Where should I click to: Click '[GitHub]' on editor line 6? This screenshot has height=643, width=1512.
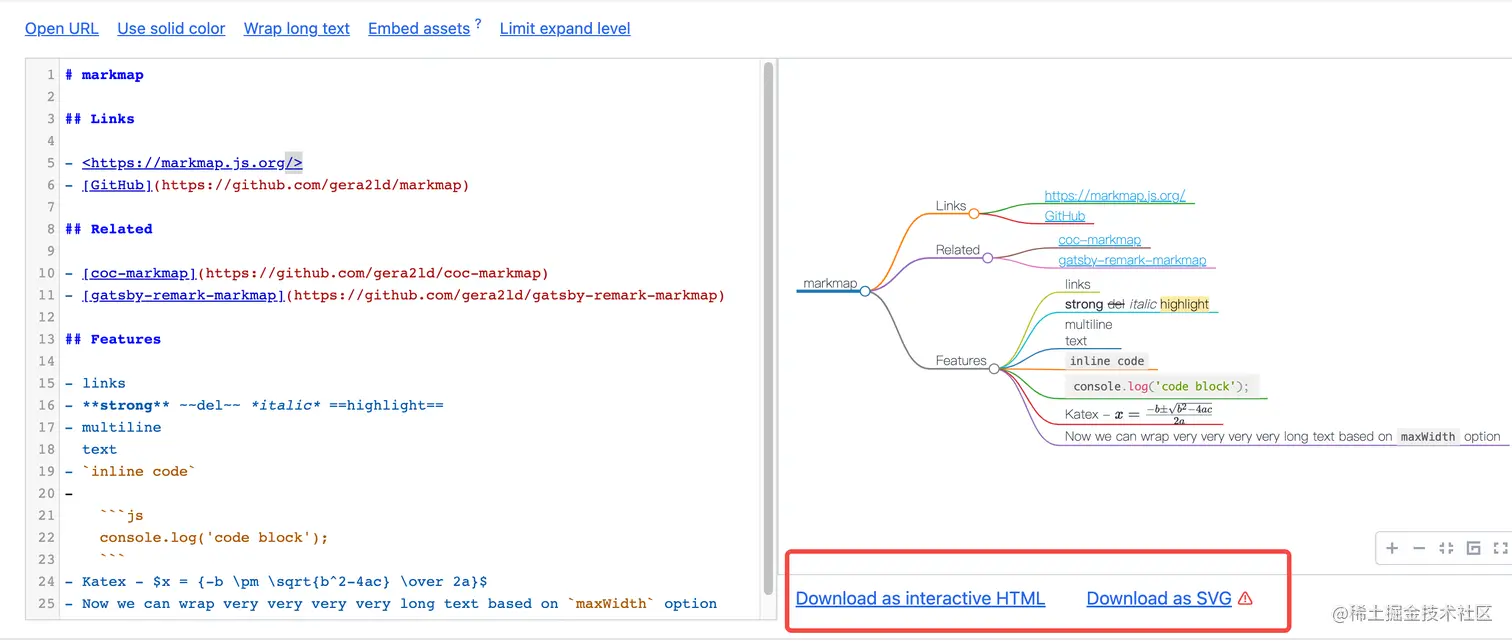pos(117,184)
